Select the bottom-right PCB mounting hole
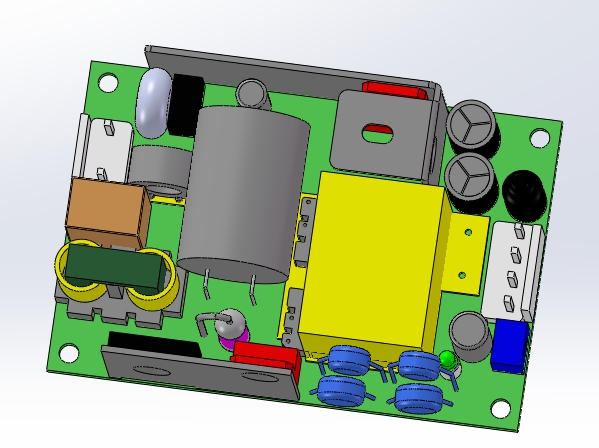The height and width of the screenshot is (448, 599). pos(501,408)
